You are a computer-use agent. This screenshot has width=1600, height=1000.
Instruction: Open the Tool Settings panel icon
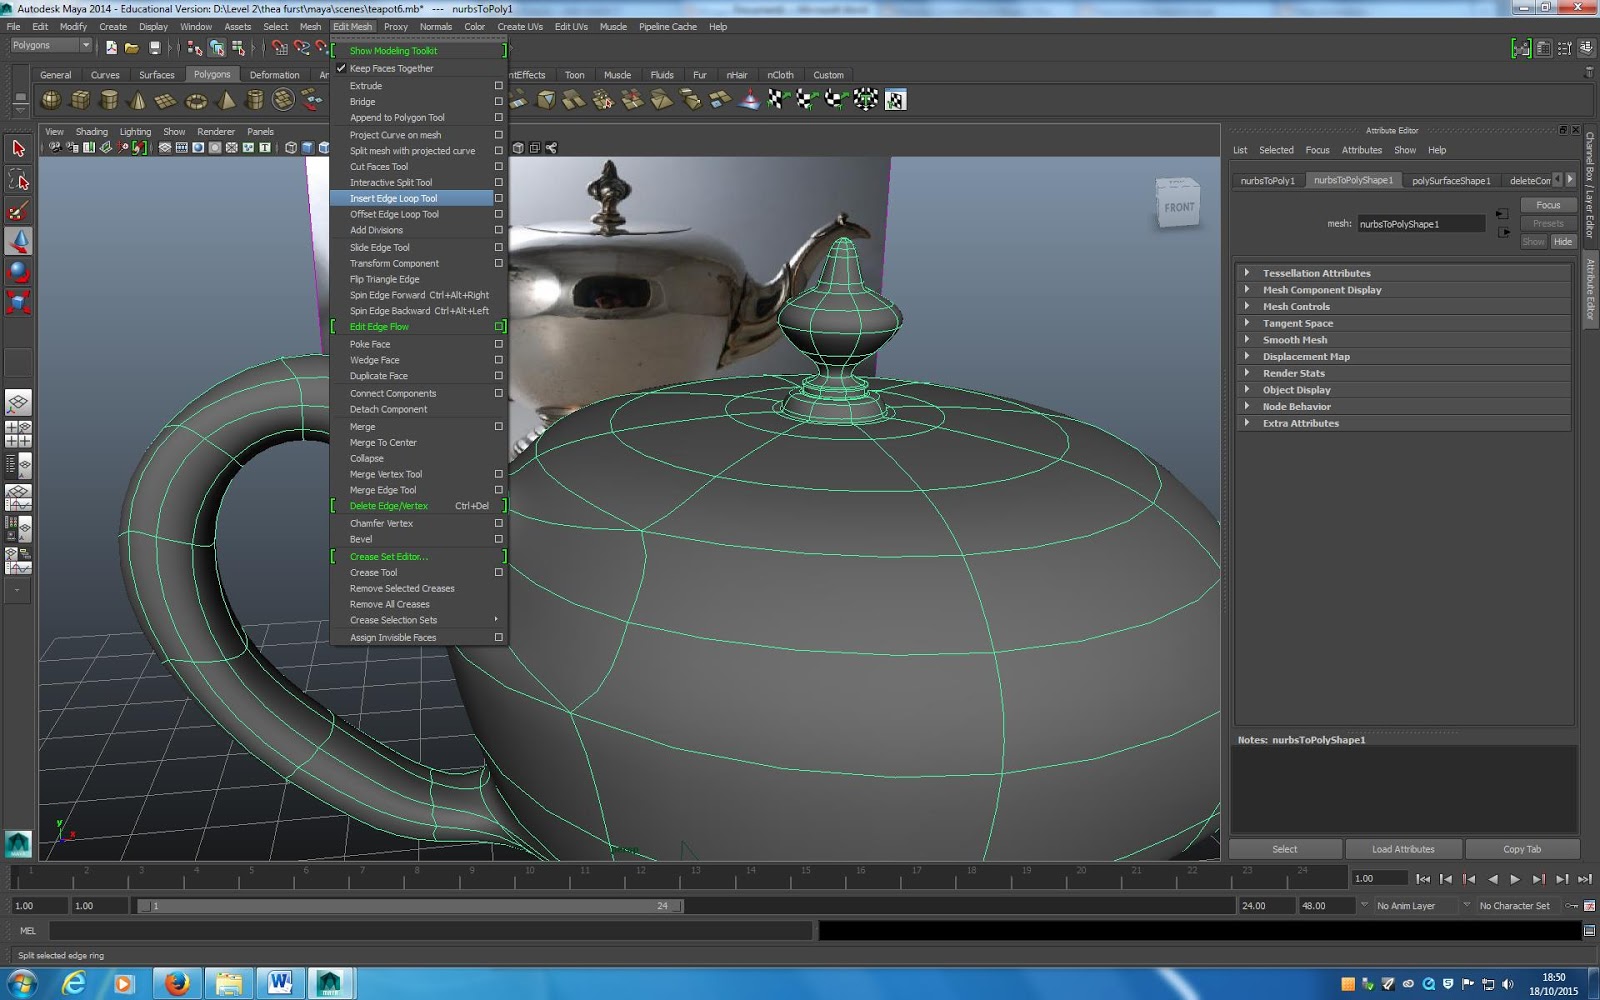[x=1565, y=47]
